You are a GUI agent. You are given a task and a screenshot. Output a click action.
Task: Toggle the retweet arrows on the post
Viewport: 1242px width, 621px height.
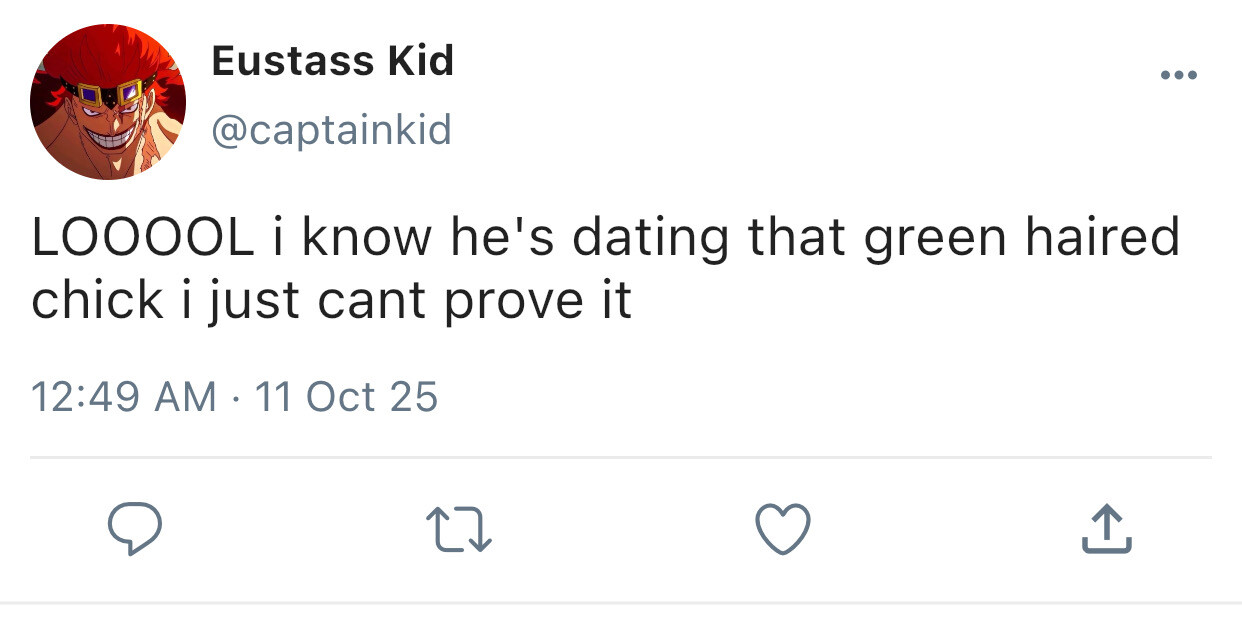click(459, 530)
